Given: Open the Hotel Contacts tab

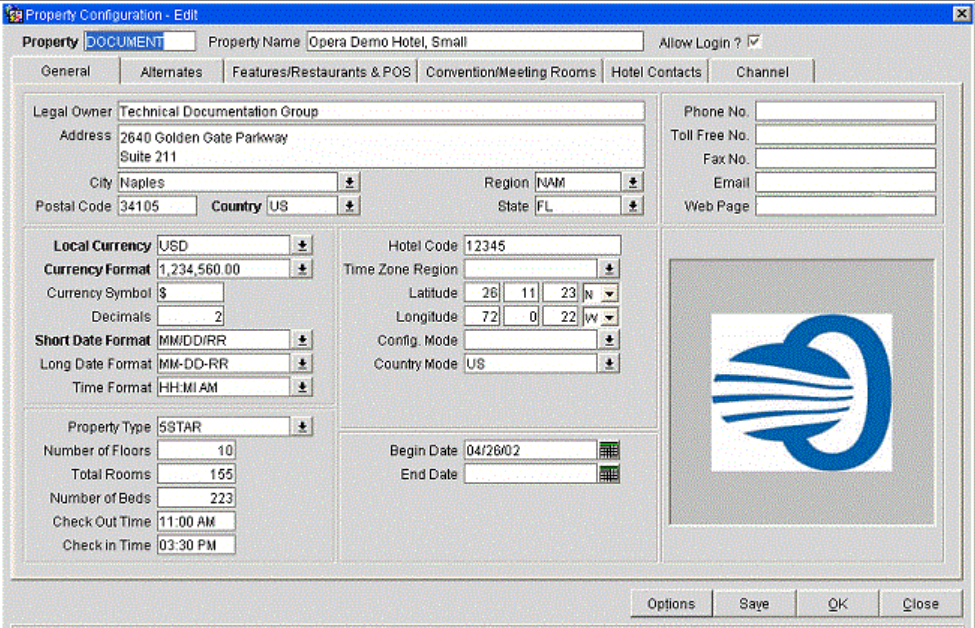Looking at the screenshot, I should tap(656, 72).
